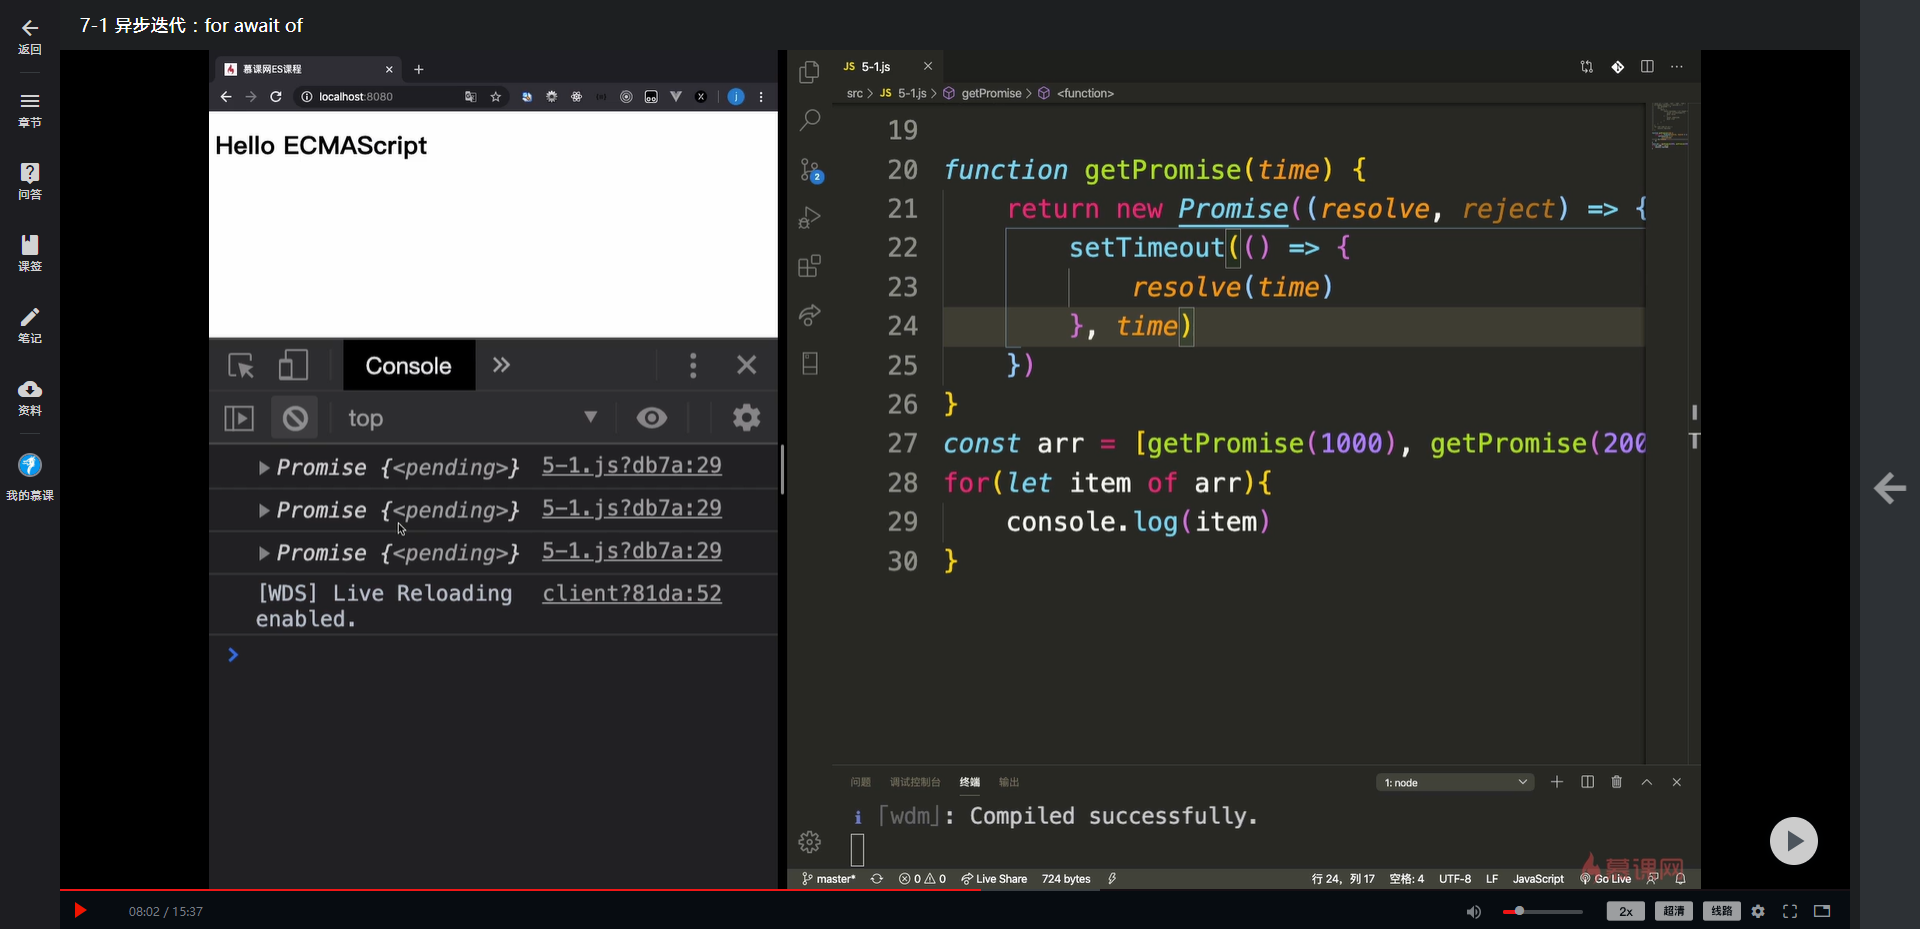Open the Source Control view
This screenshot has width=1920, height=929.
click(810, 170)
